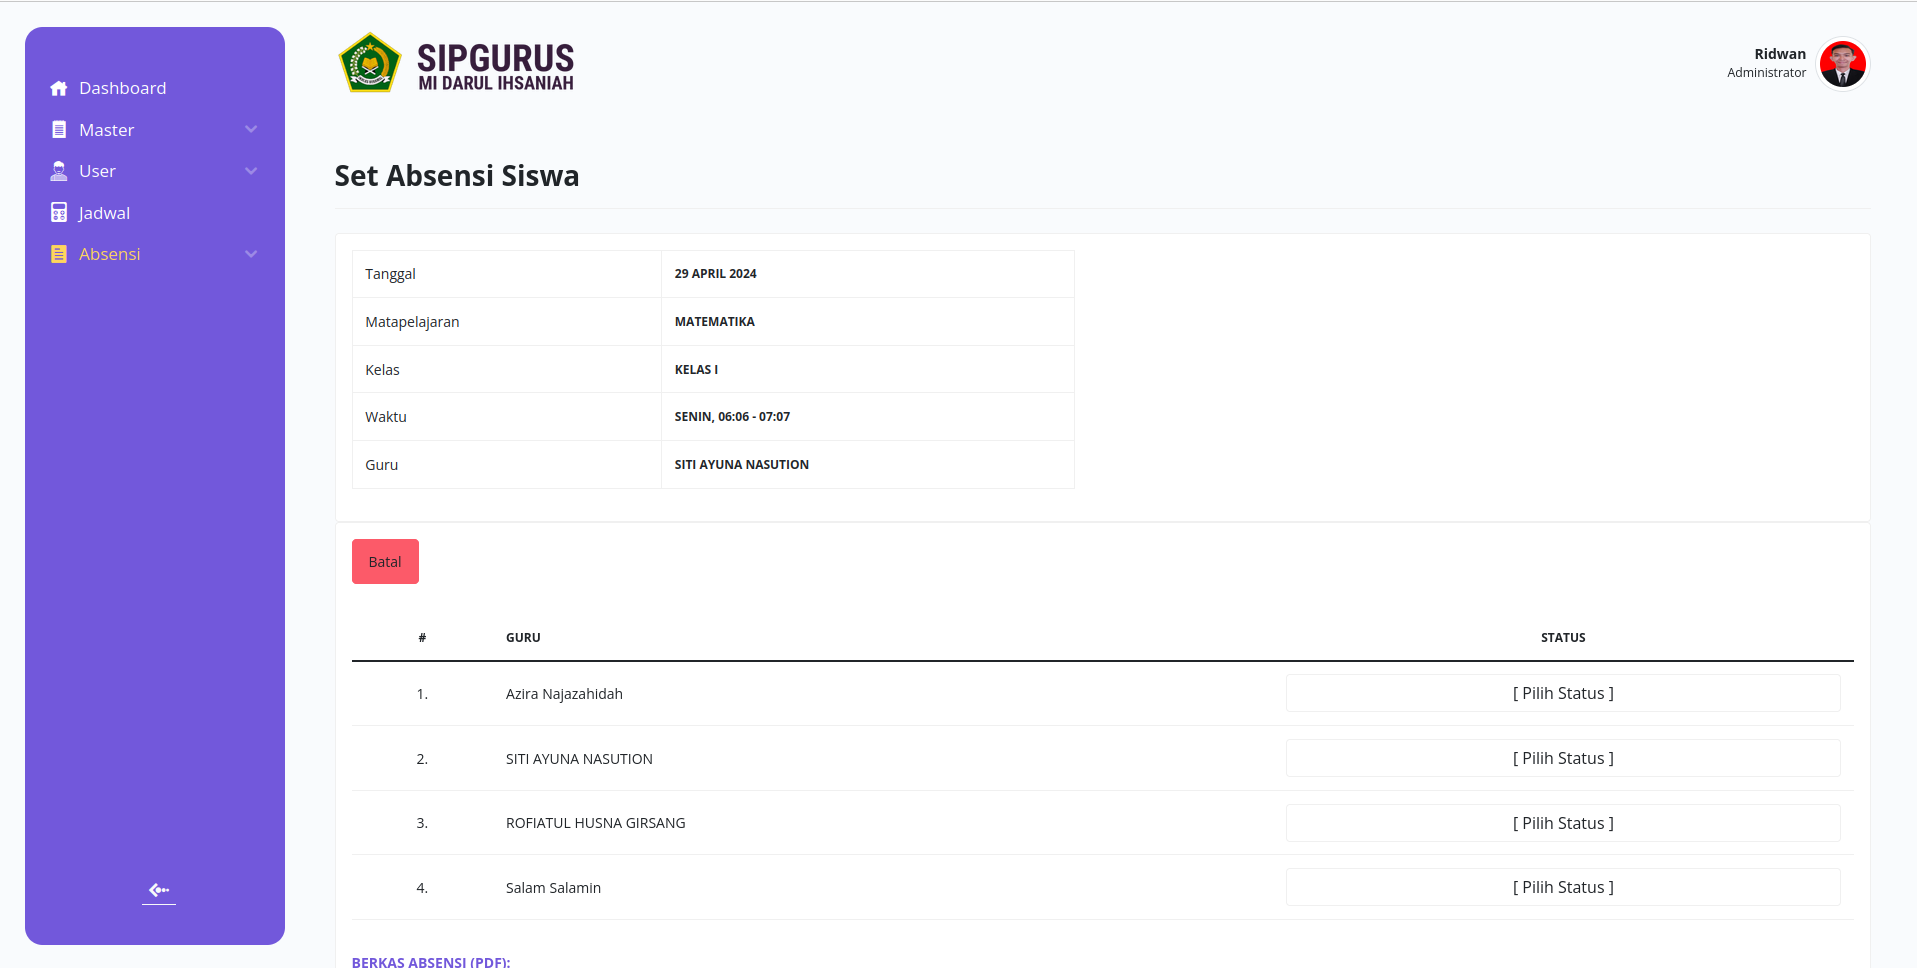Click the Dashboard home icon
The width and height of the screenshot is (1917, 968).
(59, 88)
